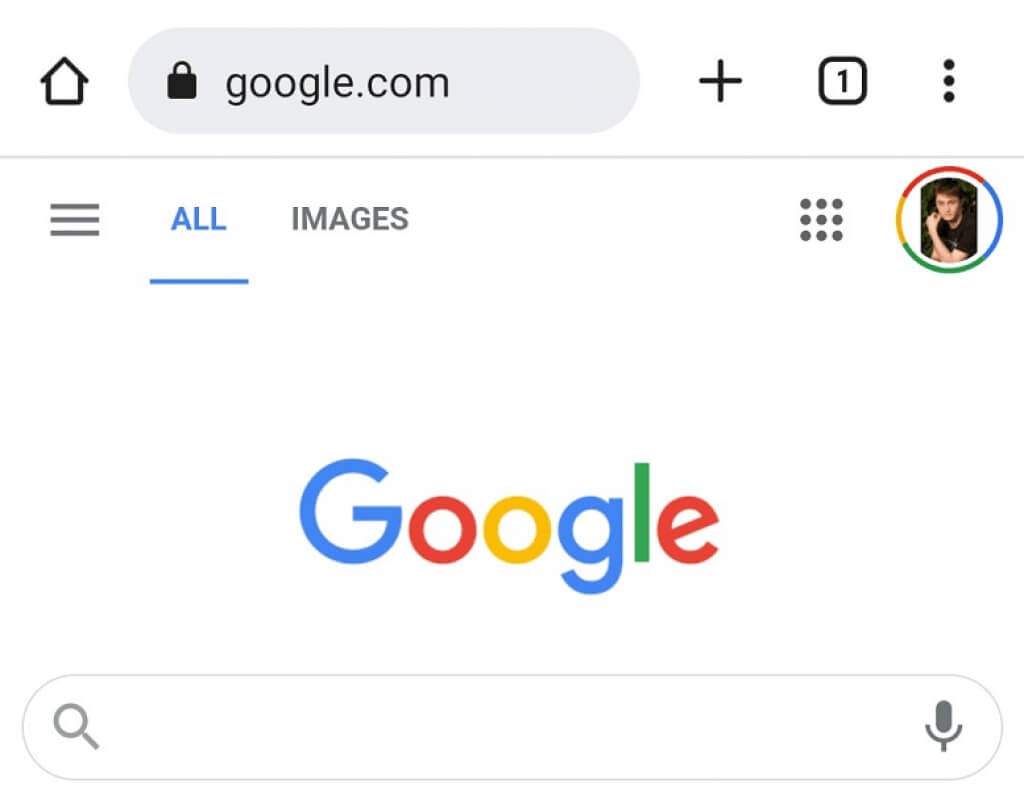Tap the profile avatar picture
This screenshot has width=1024, height=791.
click(x=949, y=219)
